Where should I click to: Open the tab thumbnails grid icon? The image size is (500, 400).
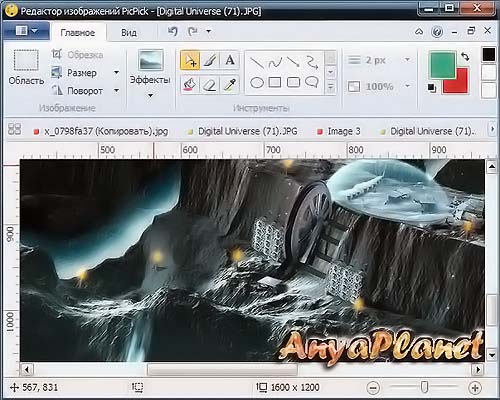[15, 129]
